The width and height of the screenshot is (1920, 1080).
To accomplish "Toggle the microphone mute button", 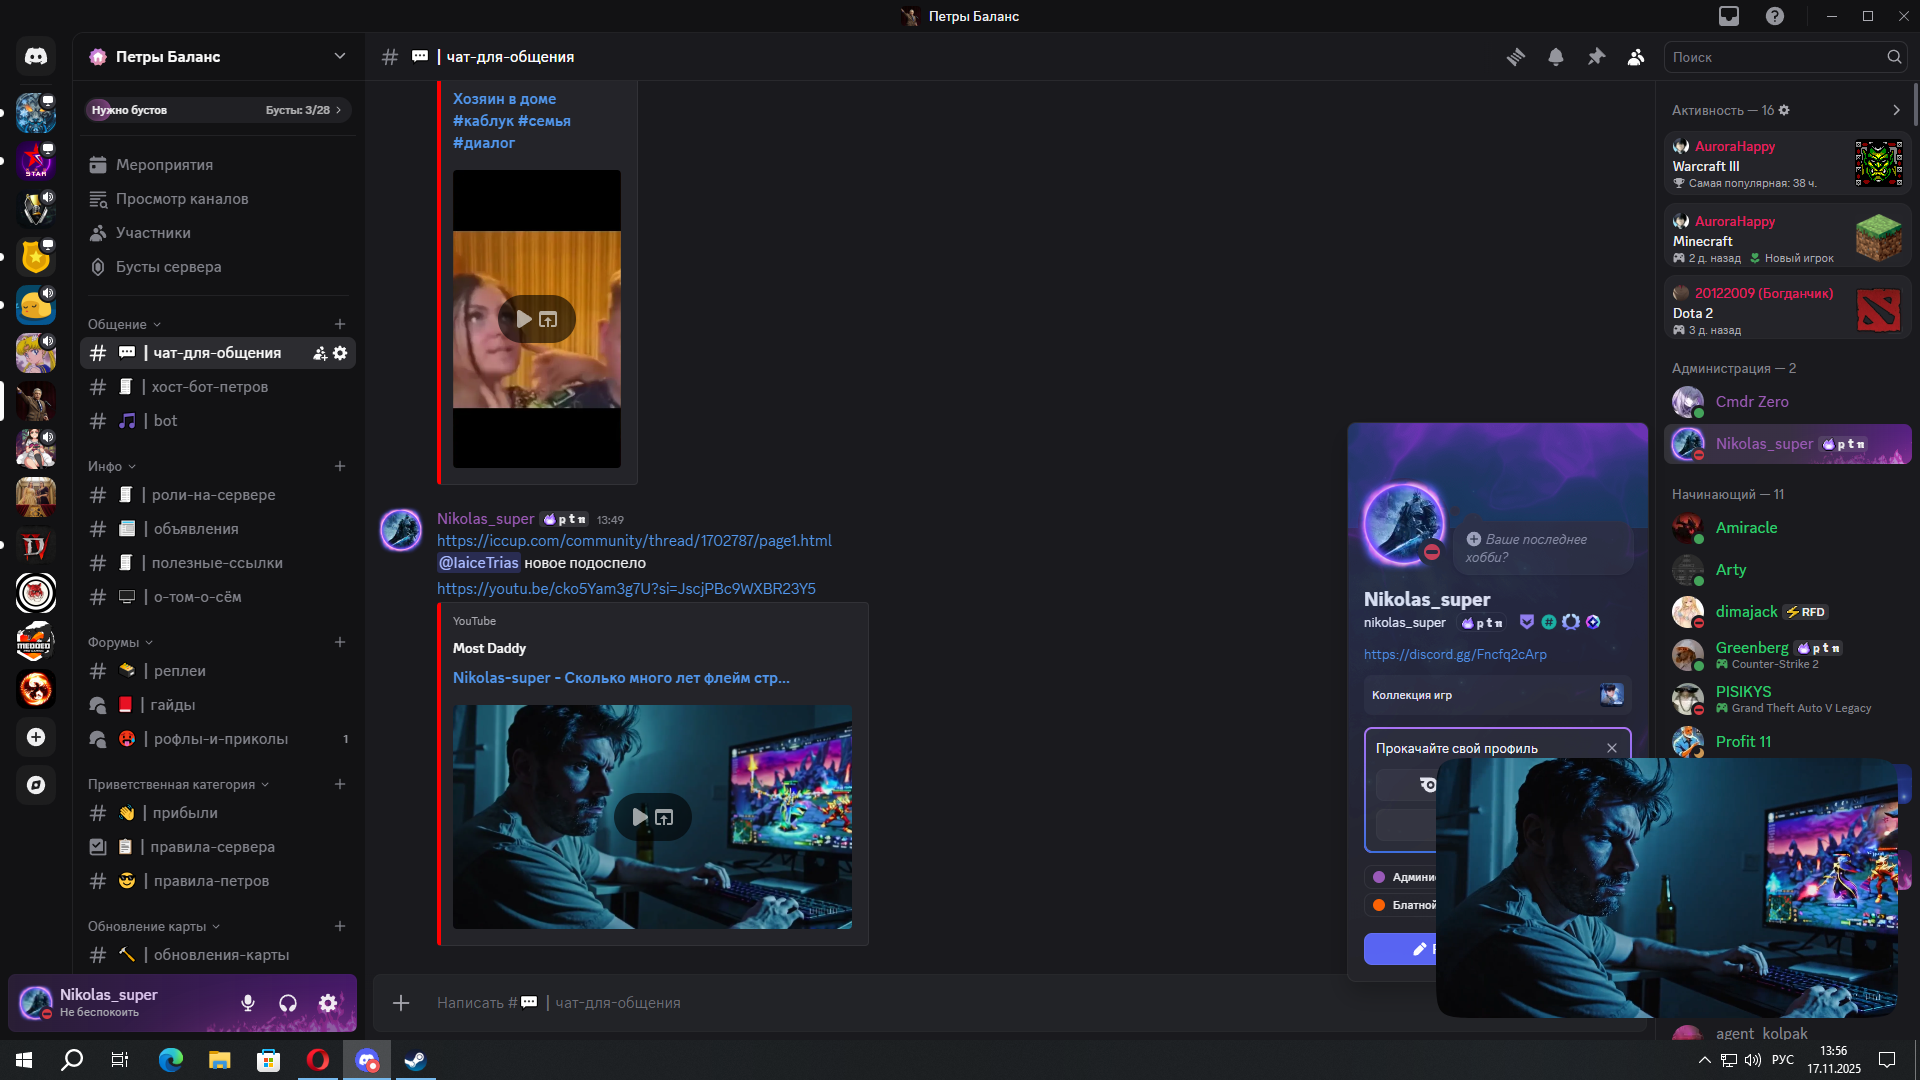I will tap(248, 1003).
